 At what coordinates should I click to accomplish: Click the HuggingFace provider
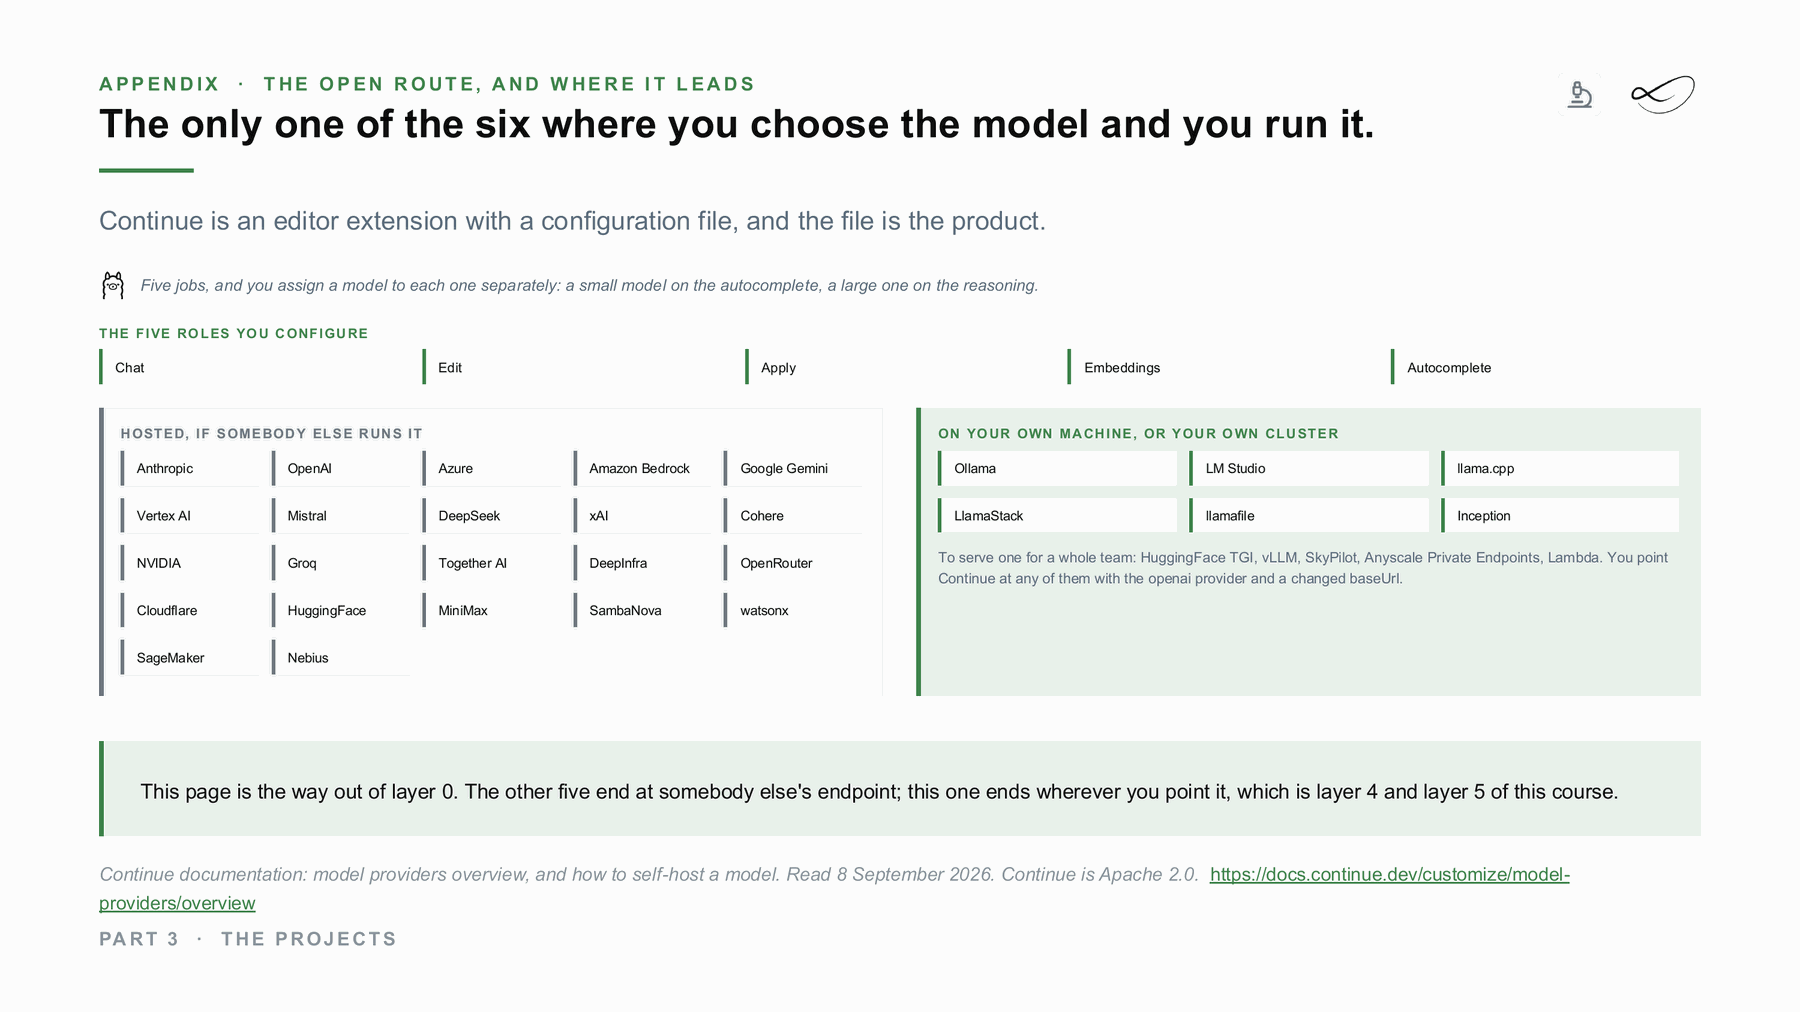341,610
